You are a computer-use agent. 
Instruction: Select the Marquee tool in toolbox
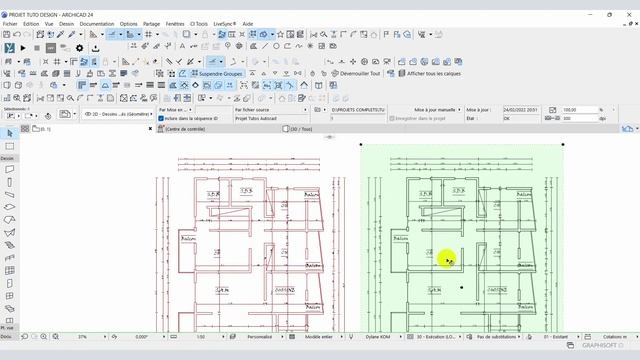(x=10, y=146)
